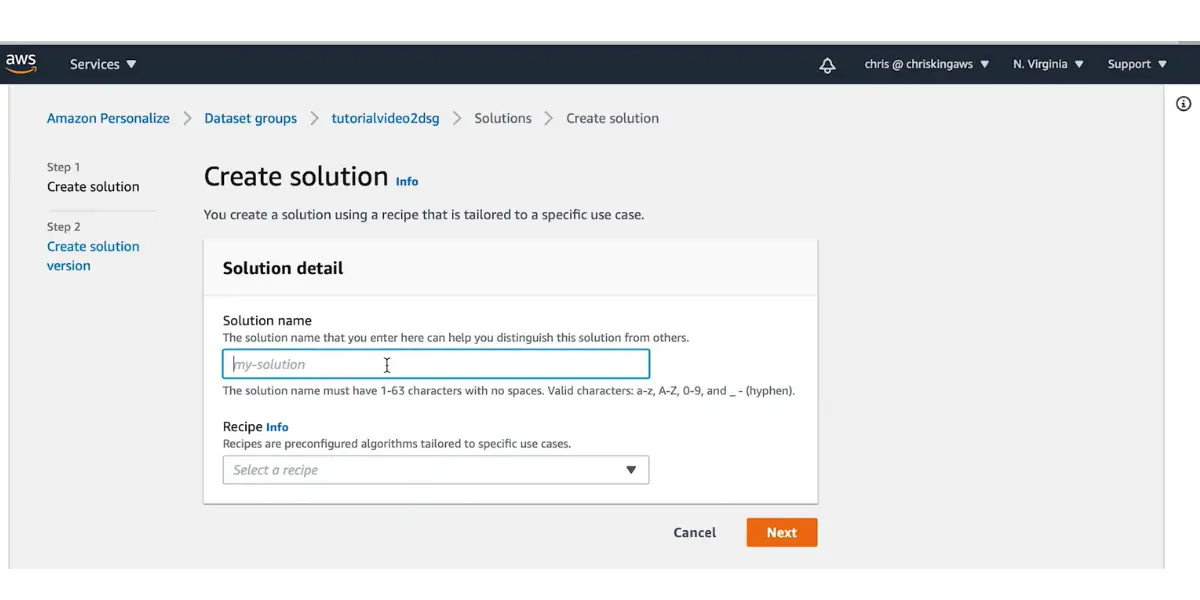Open the notifications bell icon
This screenshot has width=1200, height=600.
[827, 65]
